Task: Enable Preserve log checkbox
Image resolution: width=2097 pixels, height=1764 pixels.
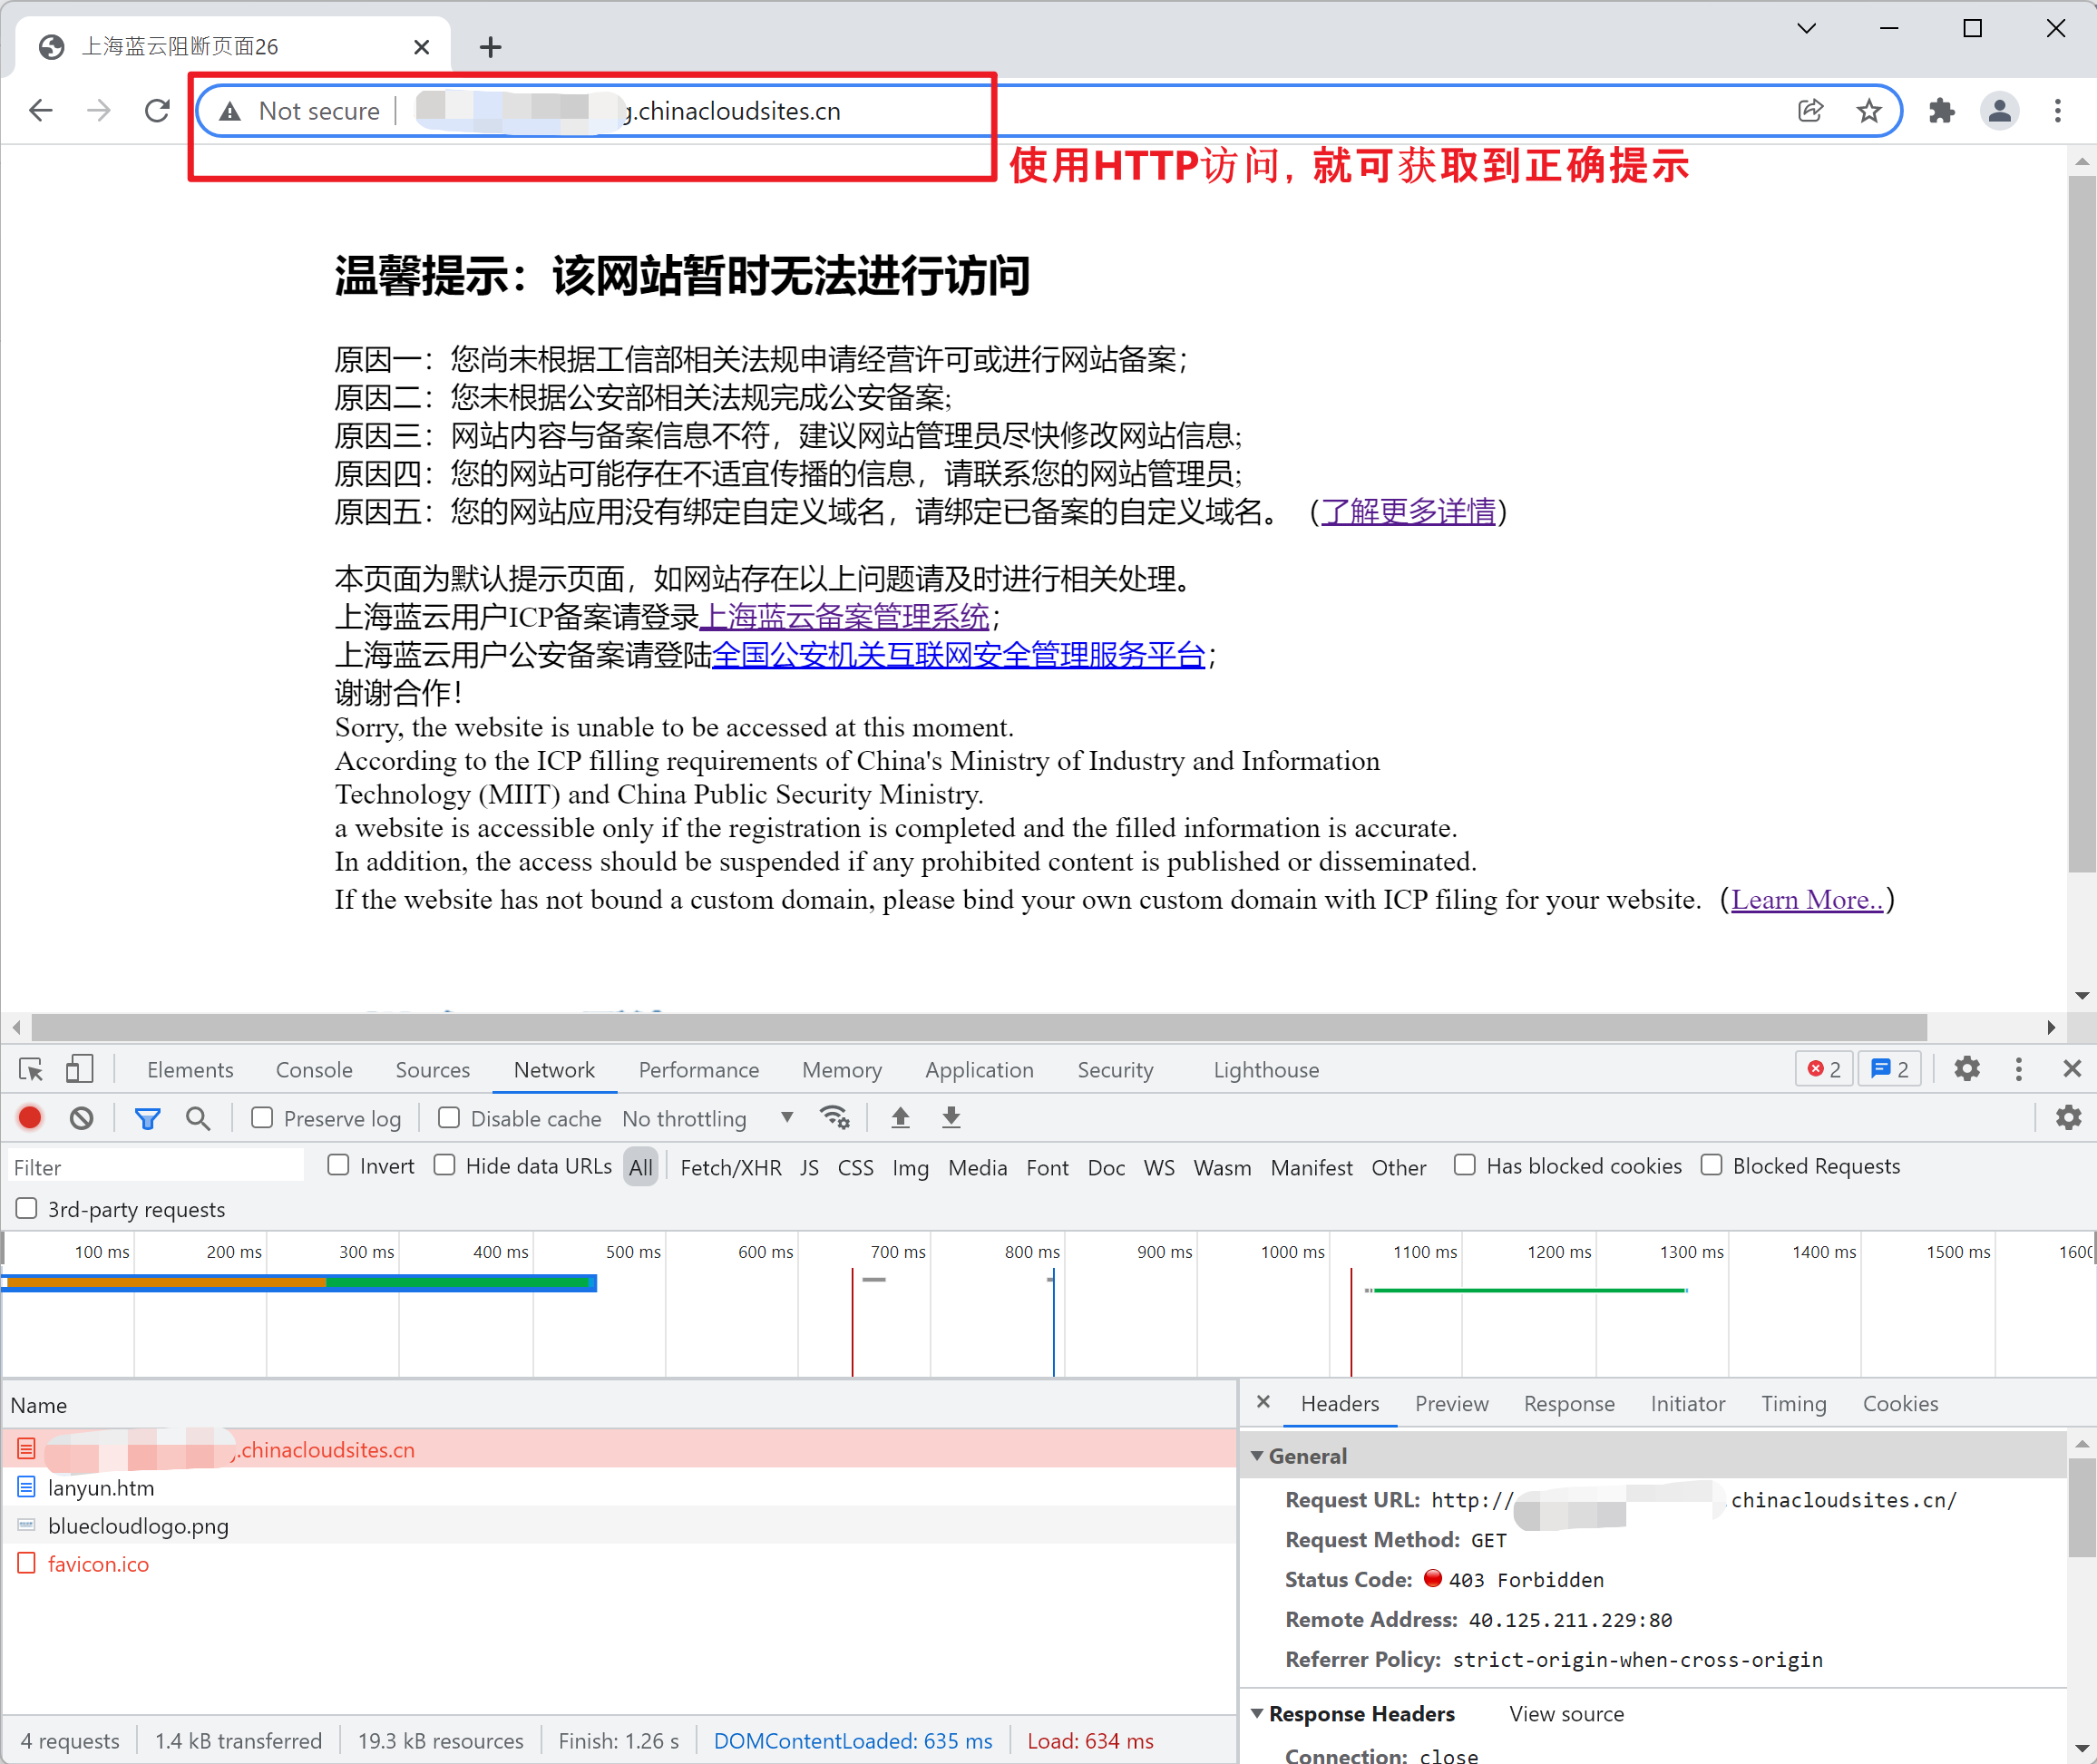Action: [262, 1118]
